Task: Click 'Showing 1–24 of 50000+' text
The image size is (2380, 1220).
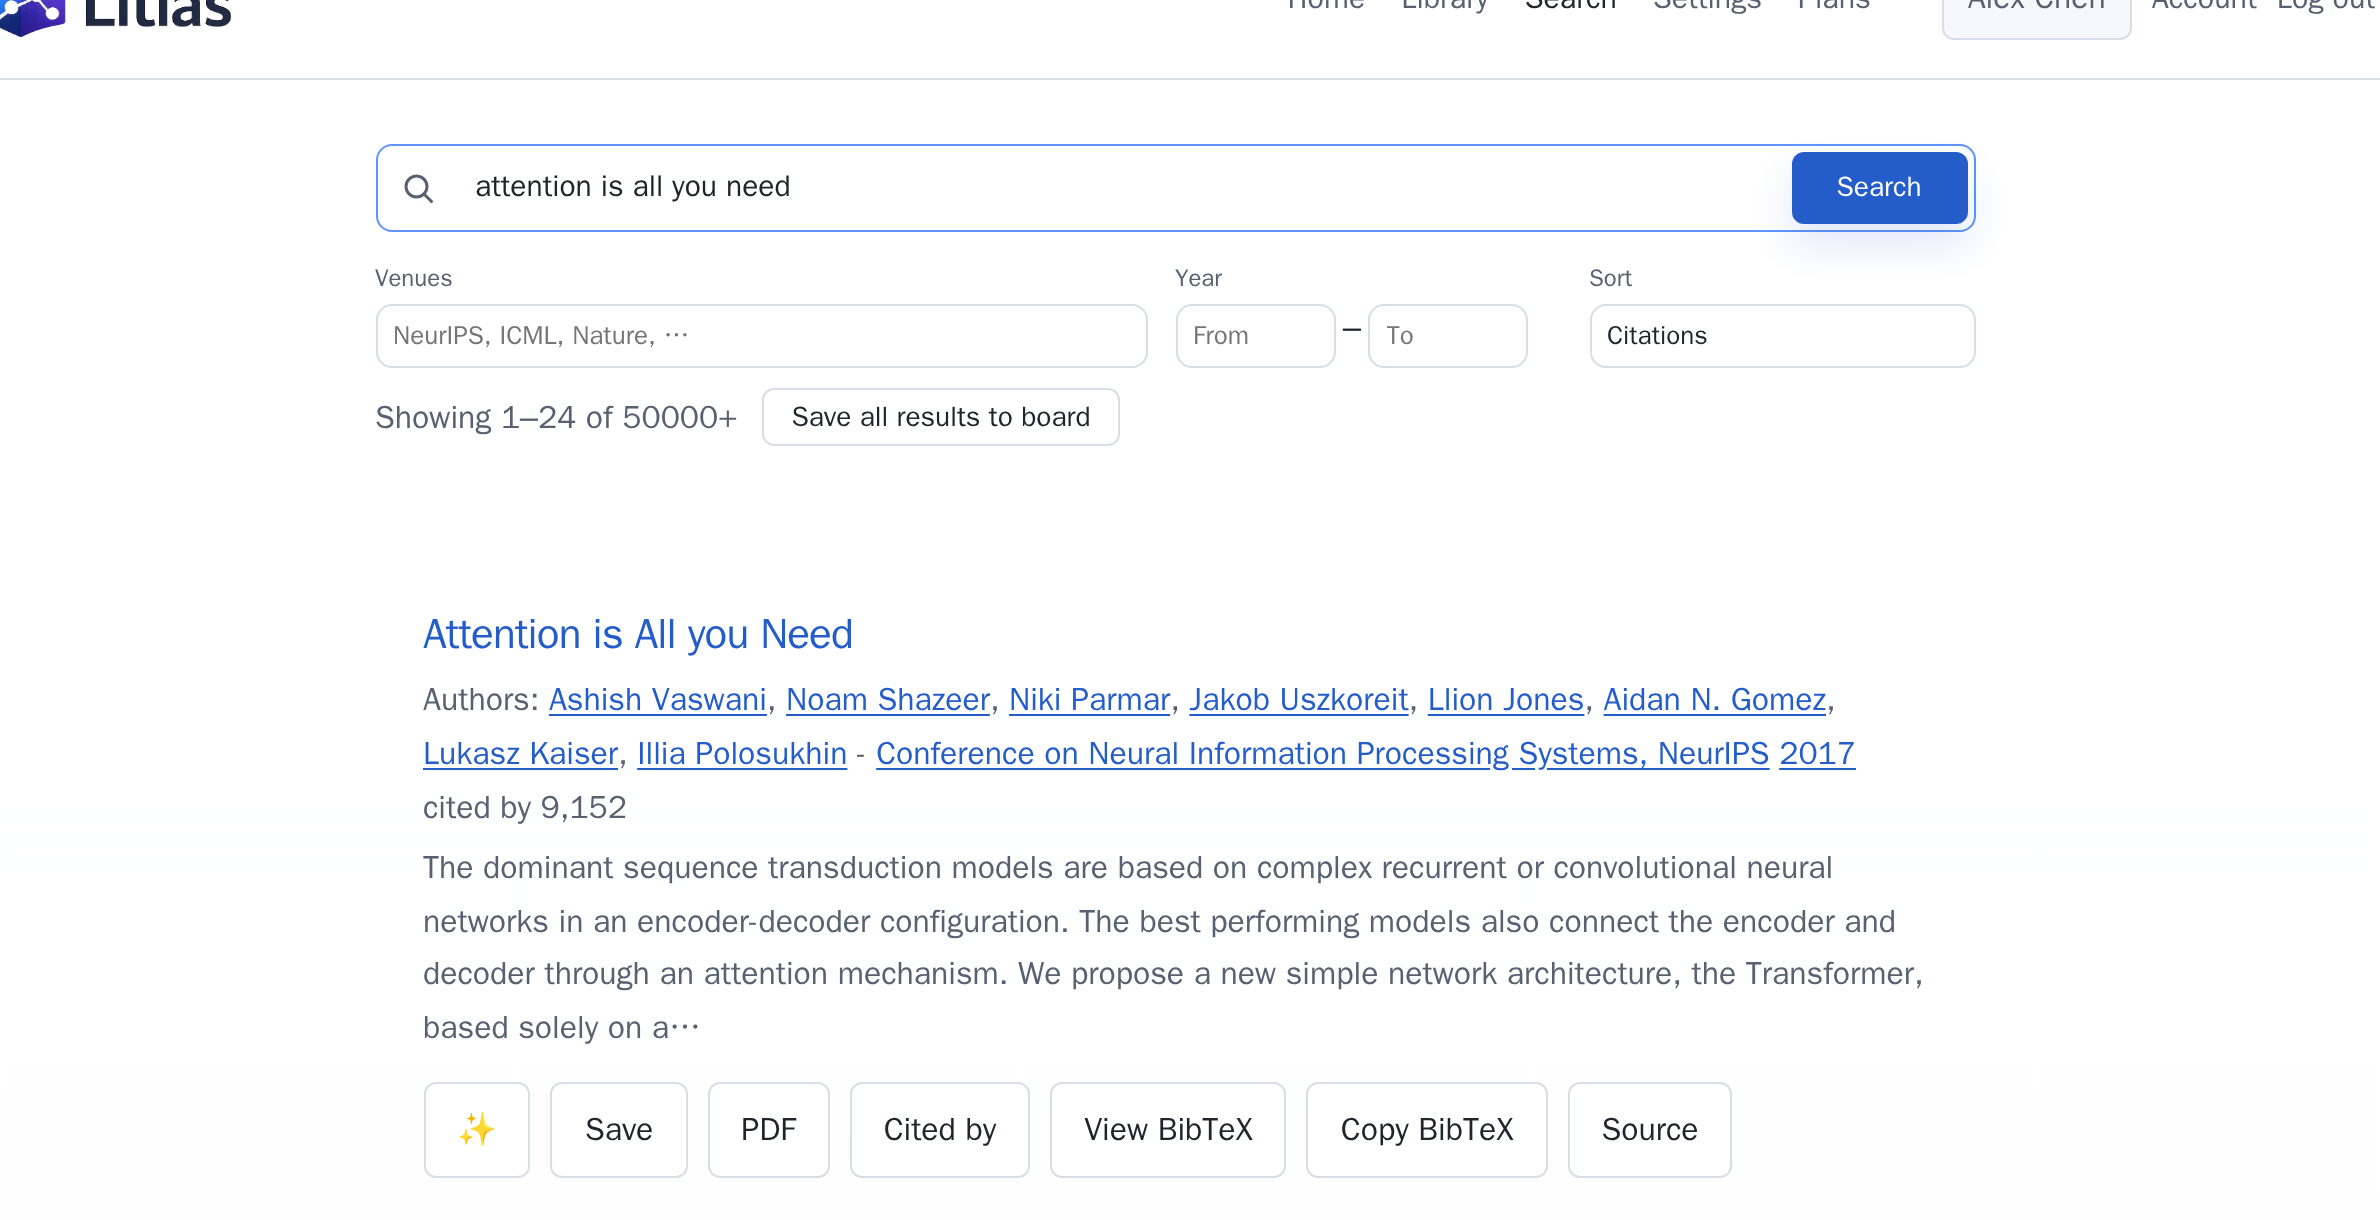Action: pyautogui.click(x=555, y=417)
